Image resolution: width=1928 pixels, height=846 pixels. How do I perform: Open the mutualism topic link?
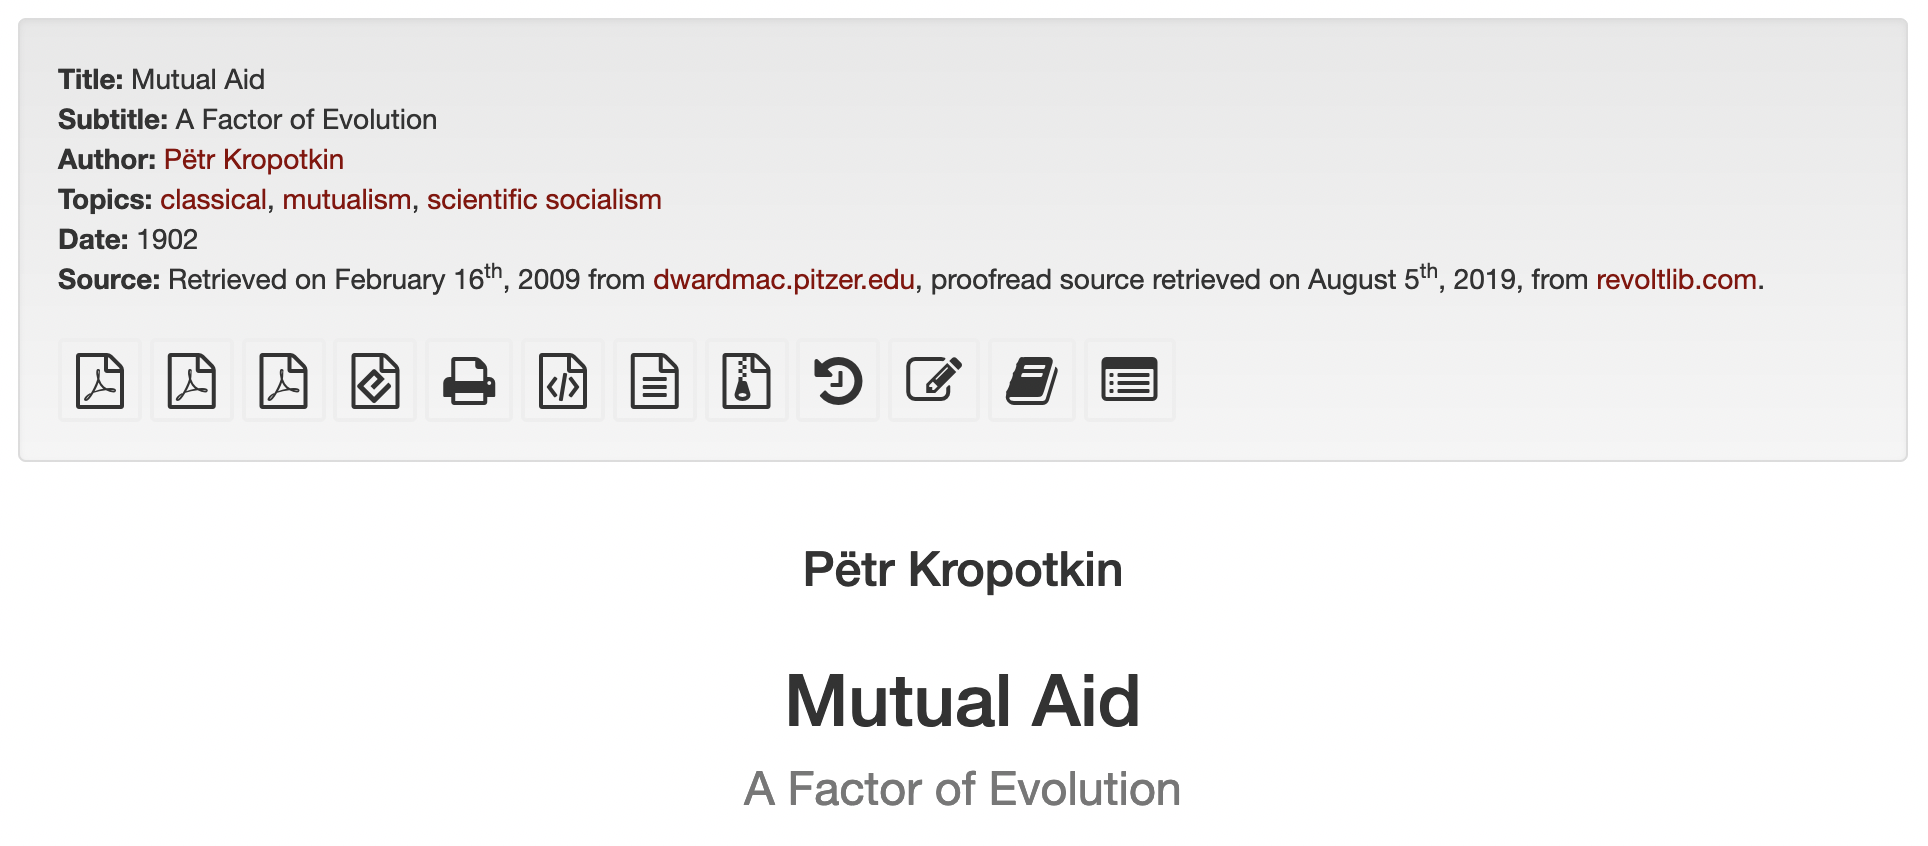click(347, 200)
